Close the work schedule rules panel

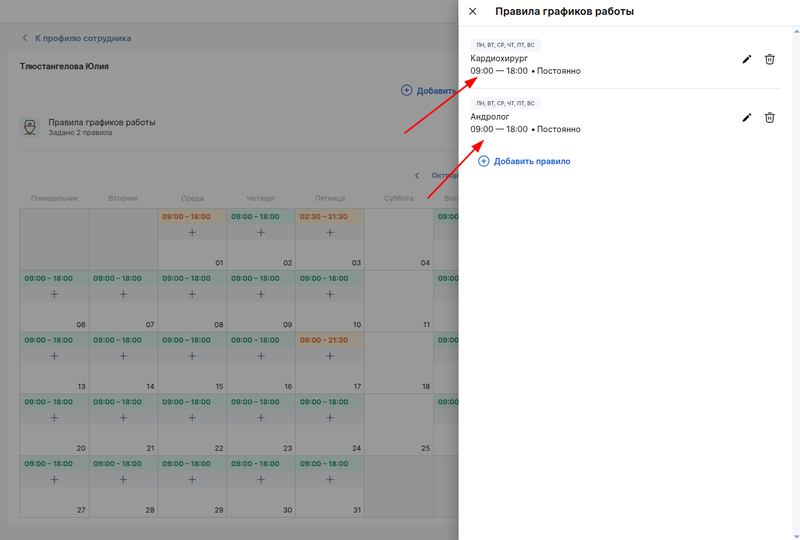[473, 12]
